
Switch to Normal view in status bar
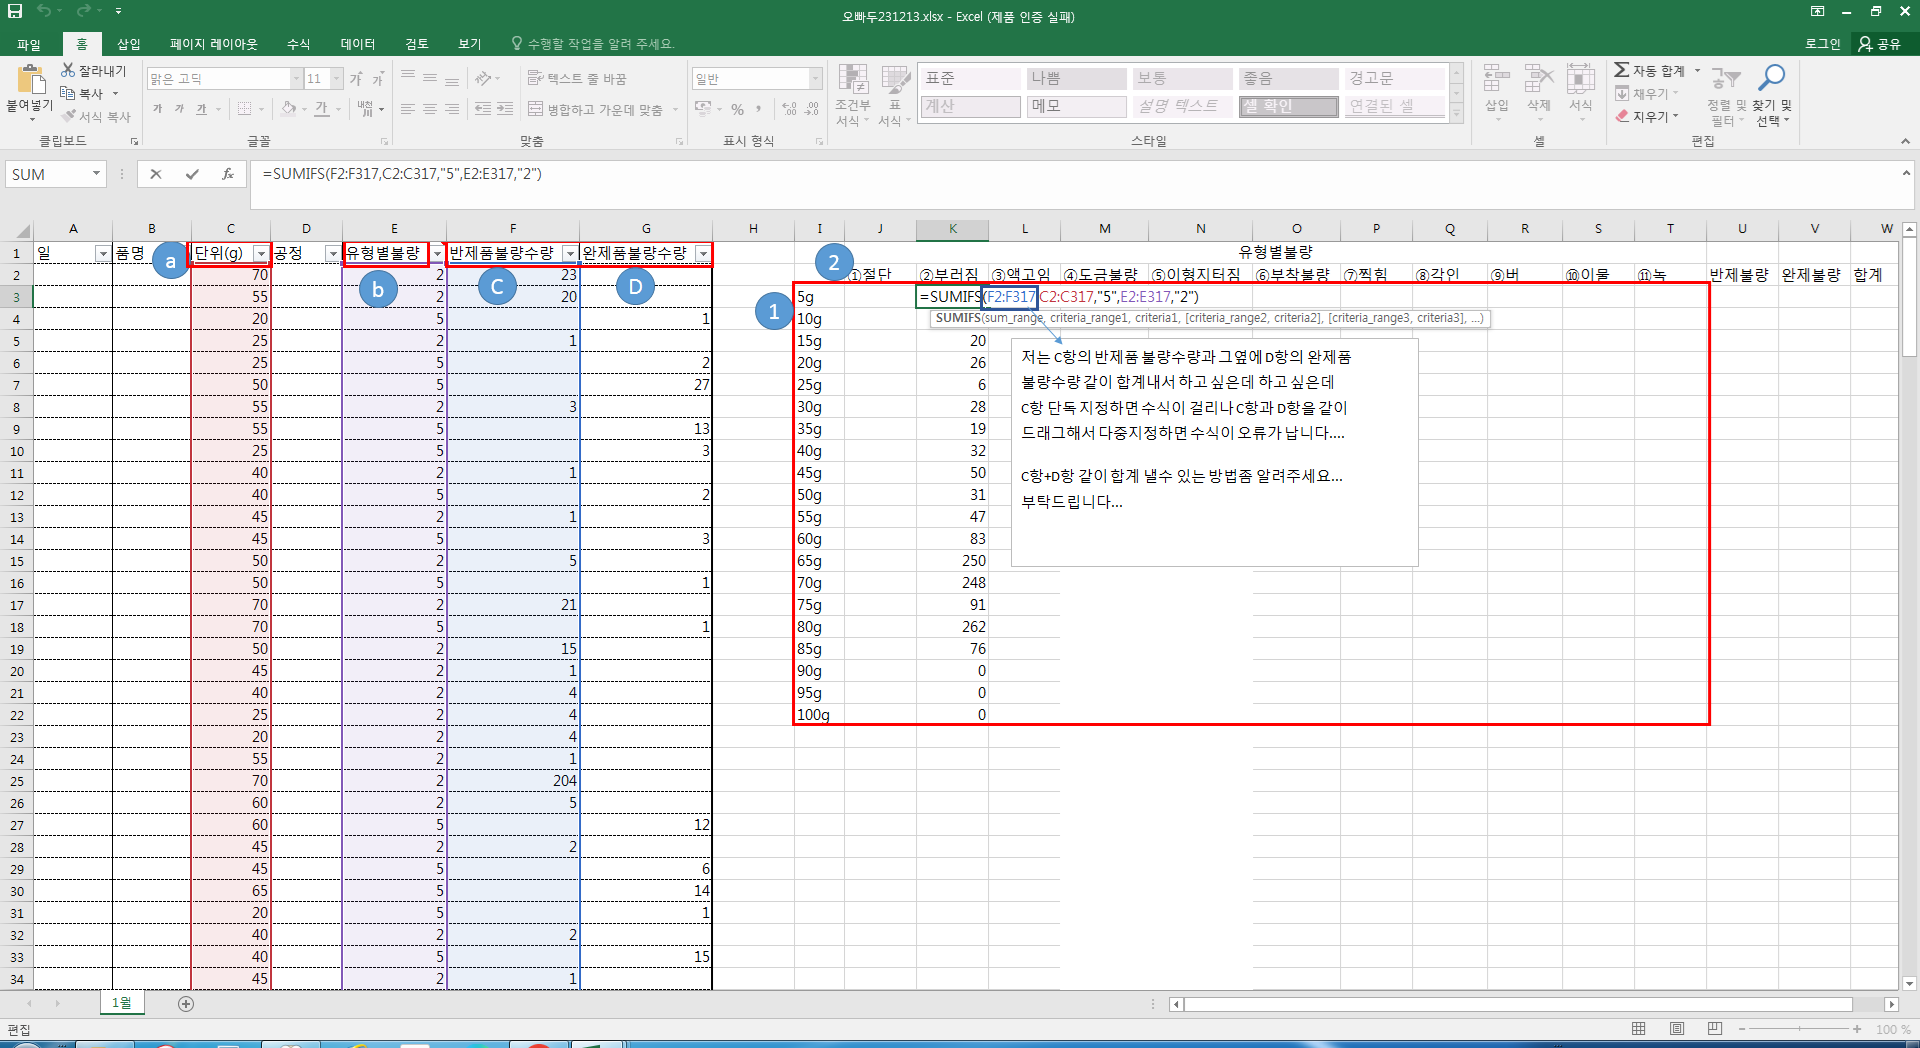(1639, 1029)
